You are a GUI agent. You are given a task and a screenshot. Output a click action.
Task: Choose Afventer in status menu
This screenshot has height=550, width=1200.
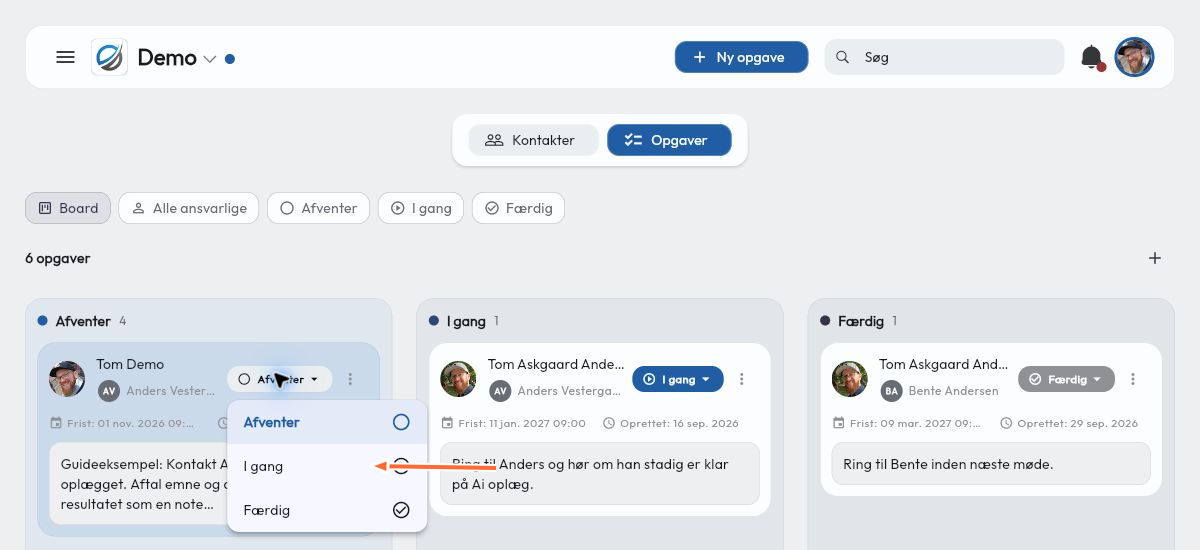(x=327, y=422)
